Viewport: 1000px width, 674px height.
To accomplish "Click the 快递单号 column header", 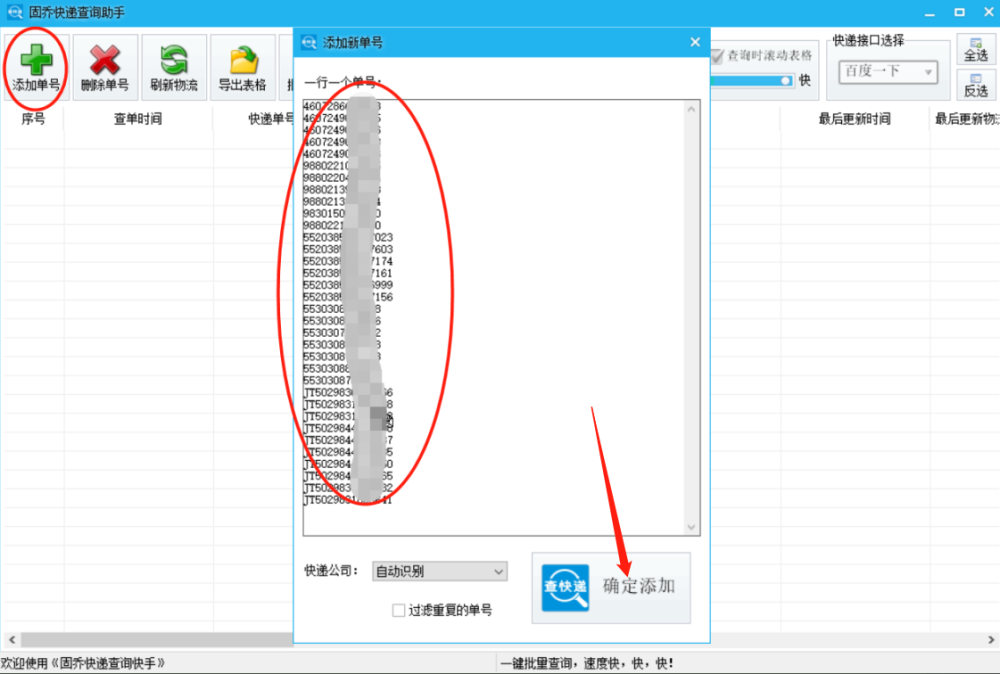I will [271, 119].
